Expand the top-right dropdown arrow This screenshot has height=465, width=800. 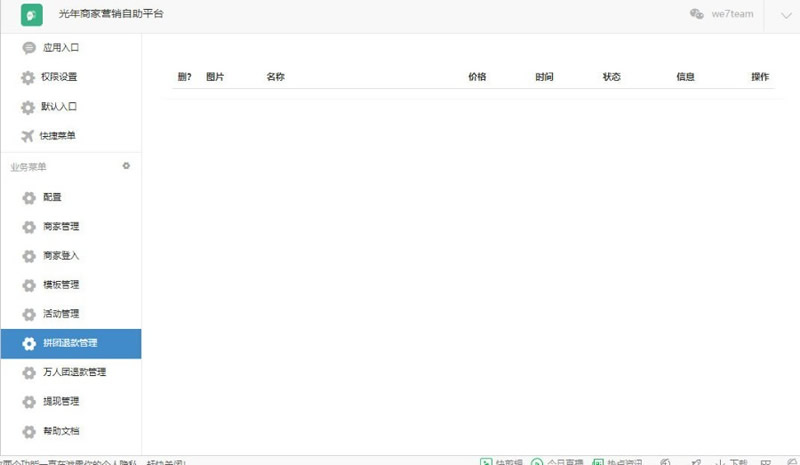point(783,15)
